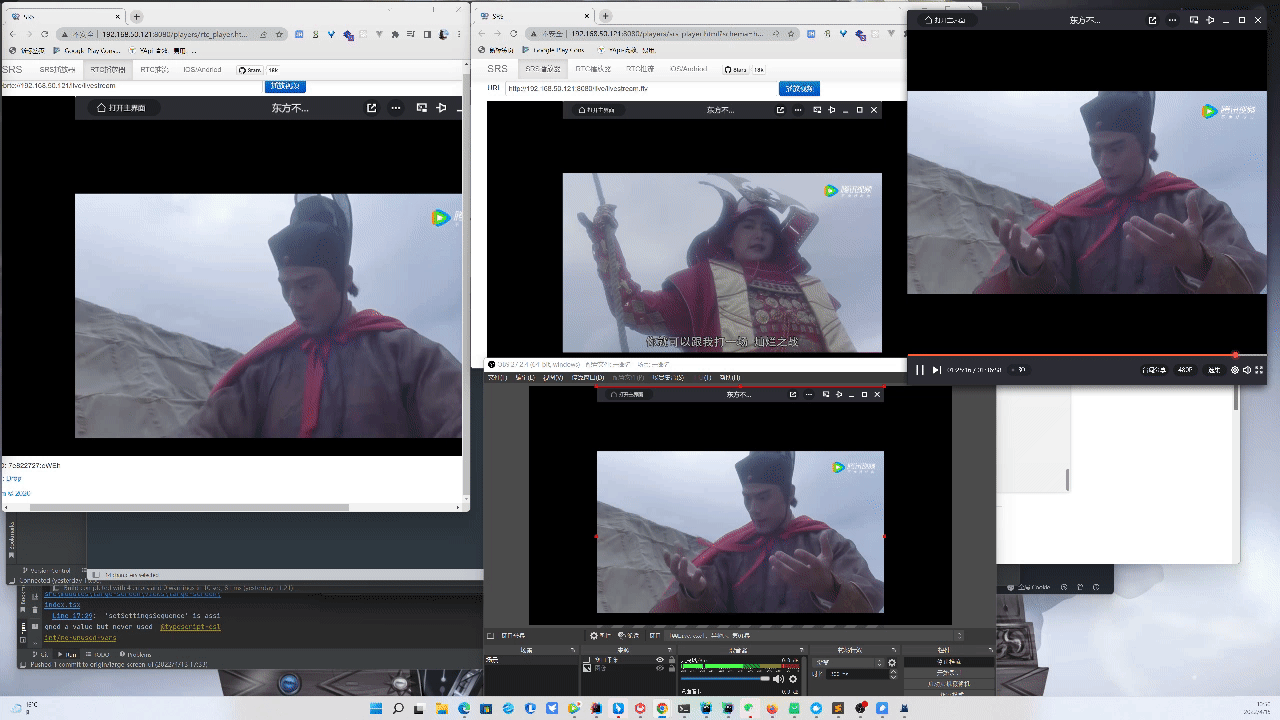Select the RTC publish tab in left page
This screenshot has width=1280, height=720.
[154, 70]
